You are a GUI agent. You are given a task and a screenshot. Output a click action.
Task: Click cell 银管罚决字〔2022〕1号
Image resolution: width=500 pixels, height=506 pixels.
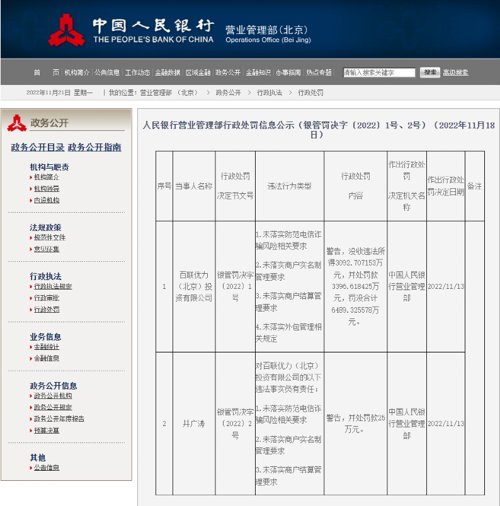(235, 286)
